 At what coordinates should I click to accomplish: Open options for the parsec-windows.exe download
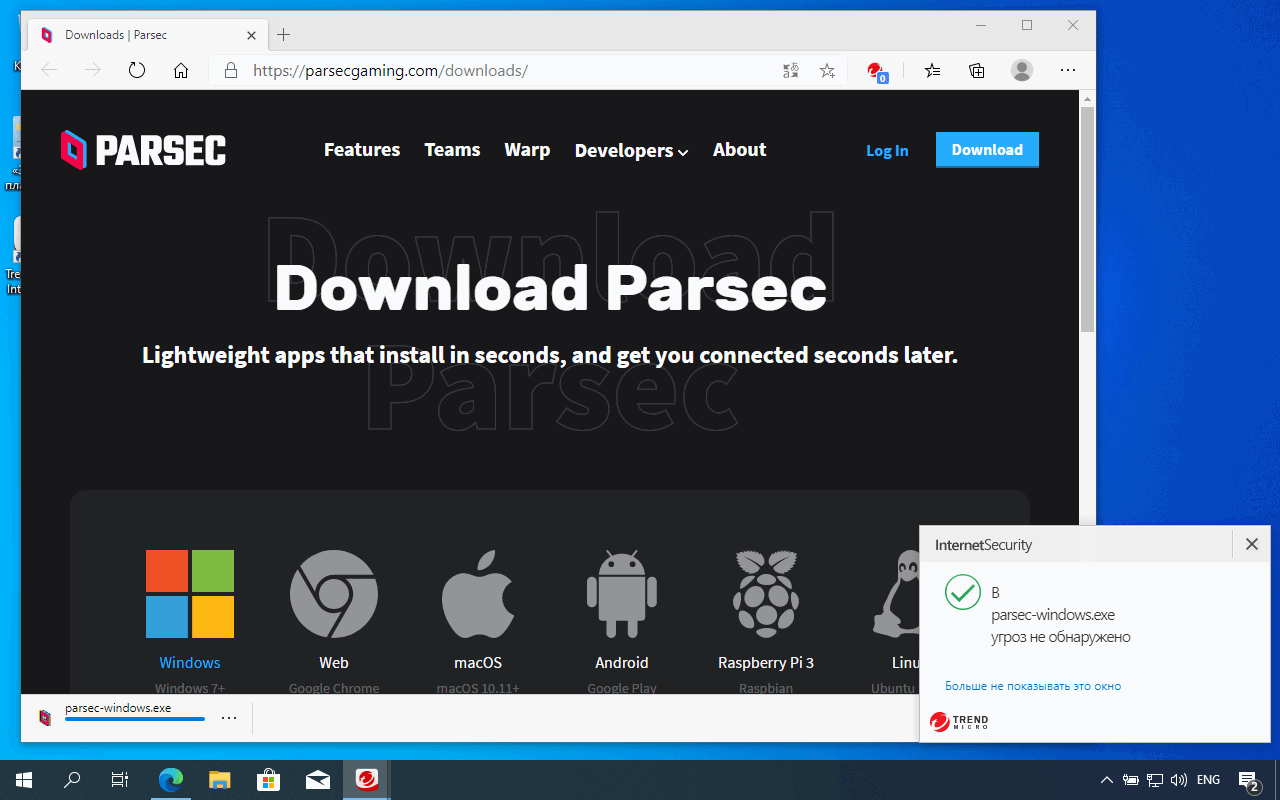(x=229, y=718)
